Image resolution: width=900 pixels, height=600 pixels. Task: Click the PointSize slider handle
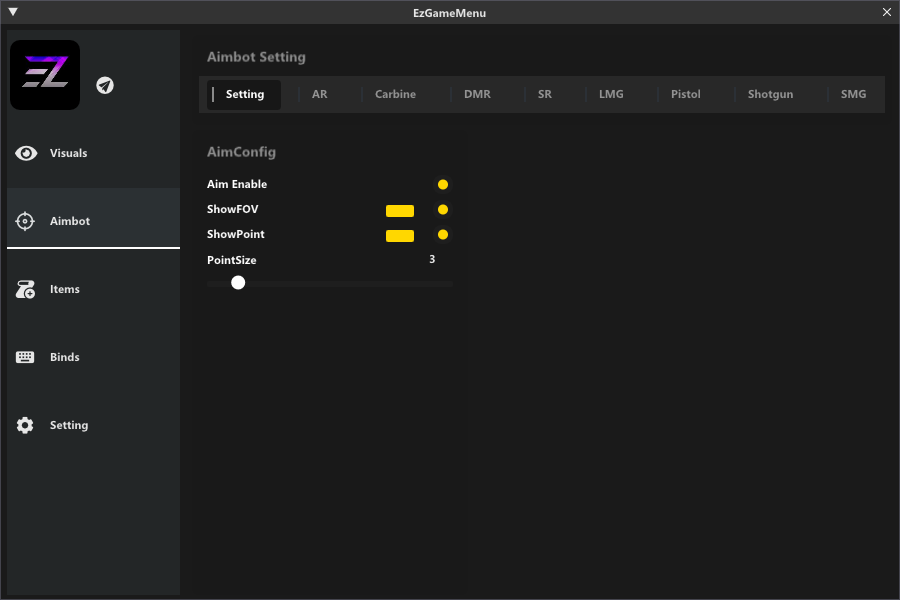238,282
